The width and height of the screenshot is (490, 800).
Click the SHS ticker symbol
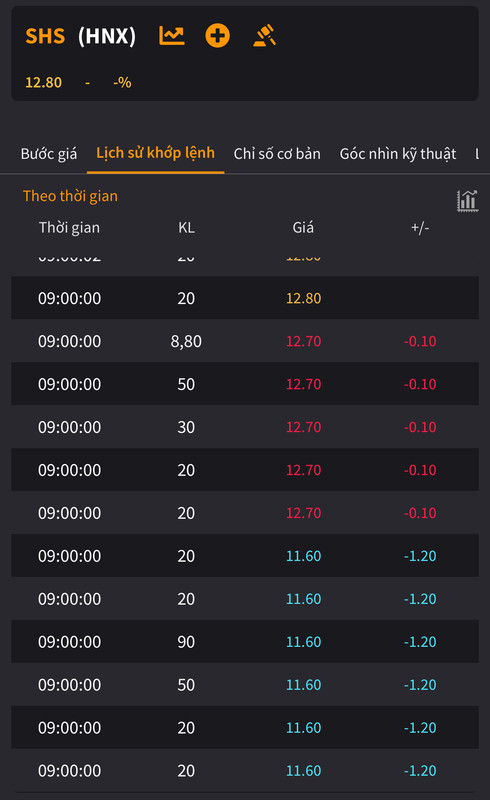pyautogui.click(x=45, y=36)
